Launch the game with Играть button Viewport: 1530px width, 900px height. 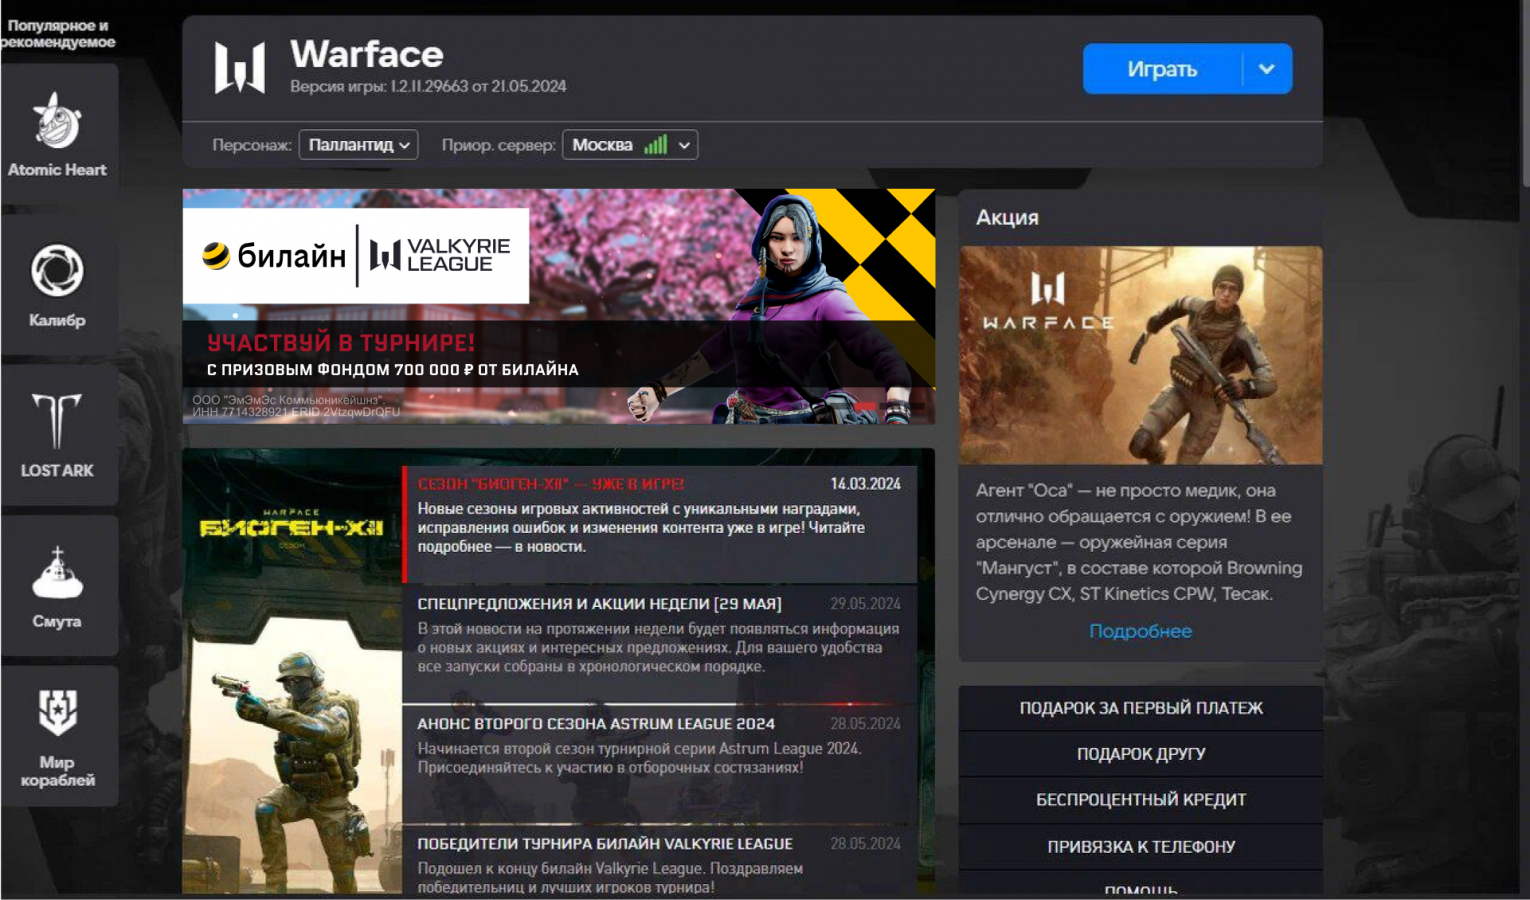(1162, 69)
